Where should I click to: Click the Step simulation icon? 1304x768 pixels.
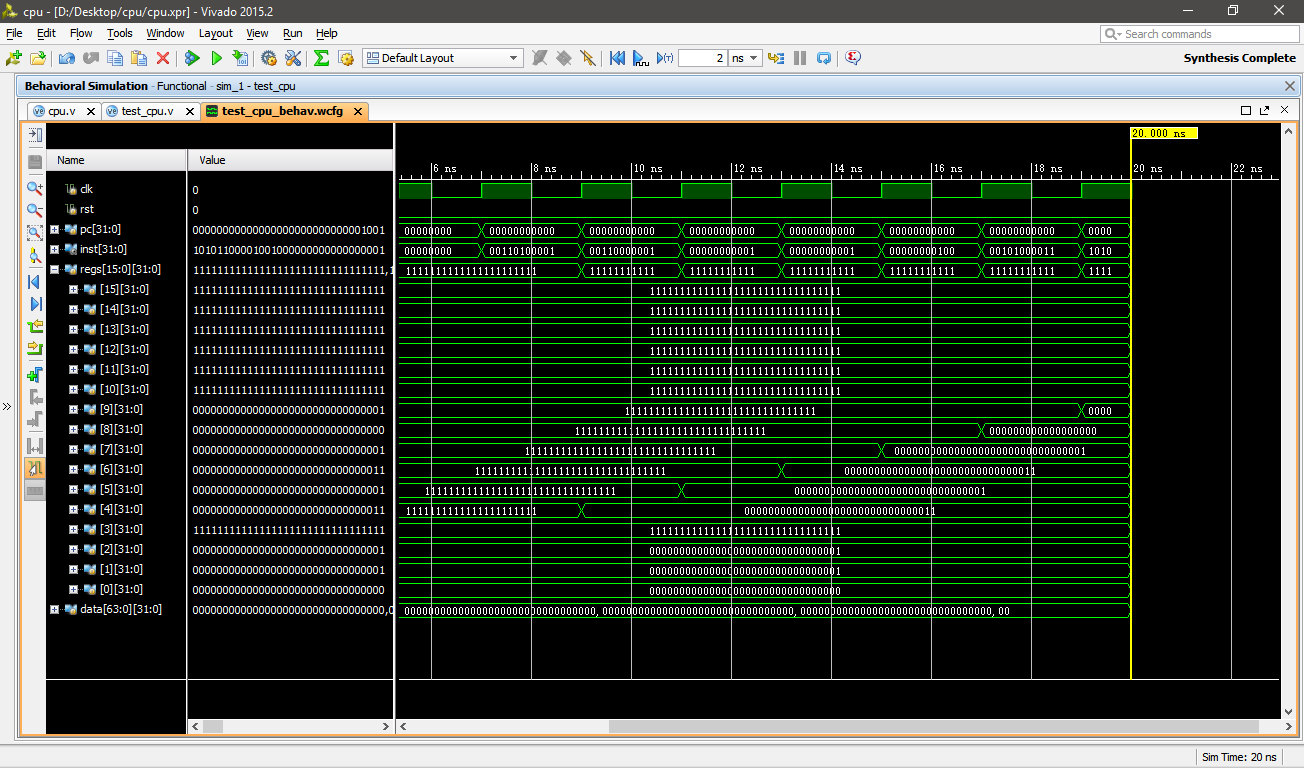click(x=776, y=58)
